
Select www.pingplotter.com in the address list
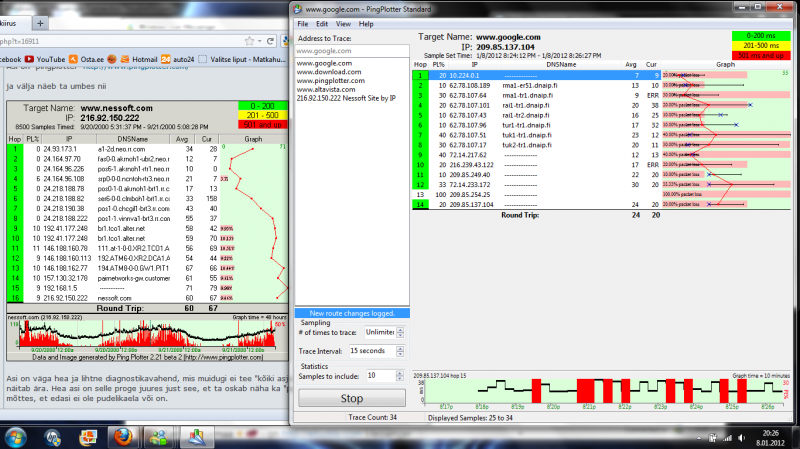pos(332,81)
